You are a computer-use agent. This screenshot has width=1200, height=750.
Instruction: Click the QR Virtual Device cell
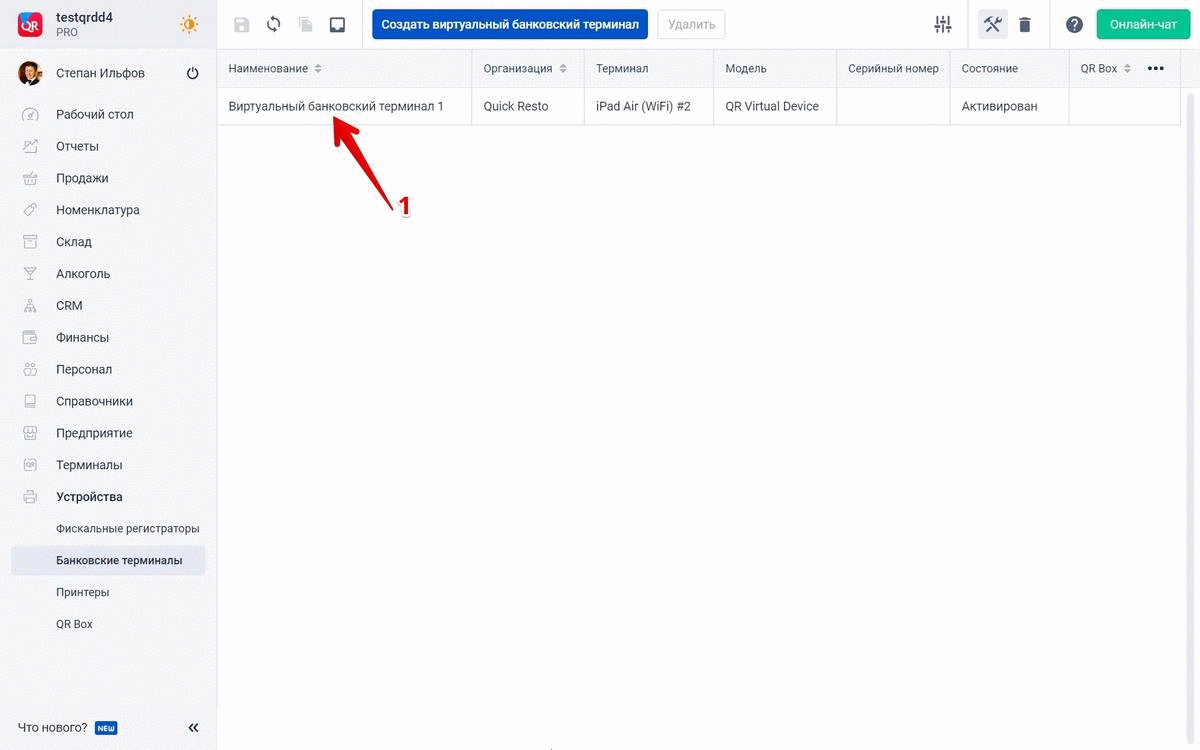[775, 106]
